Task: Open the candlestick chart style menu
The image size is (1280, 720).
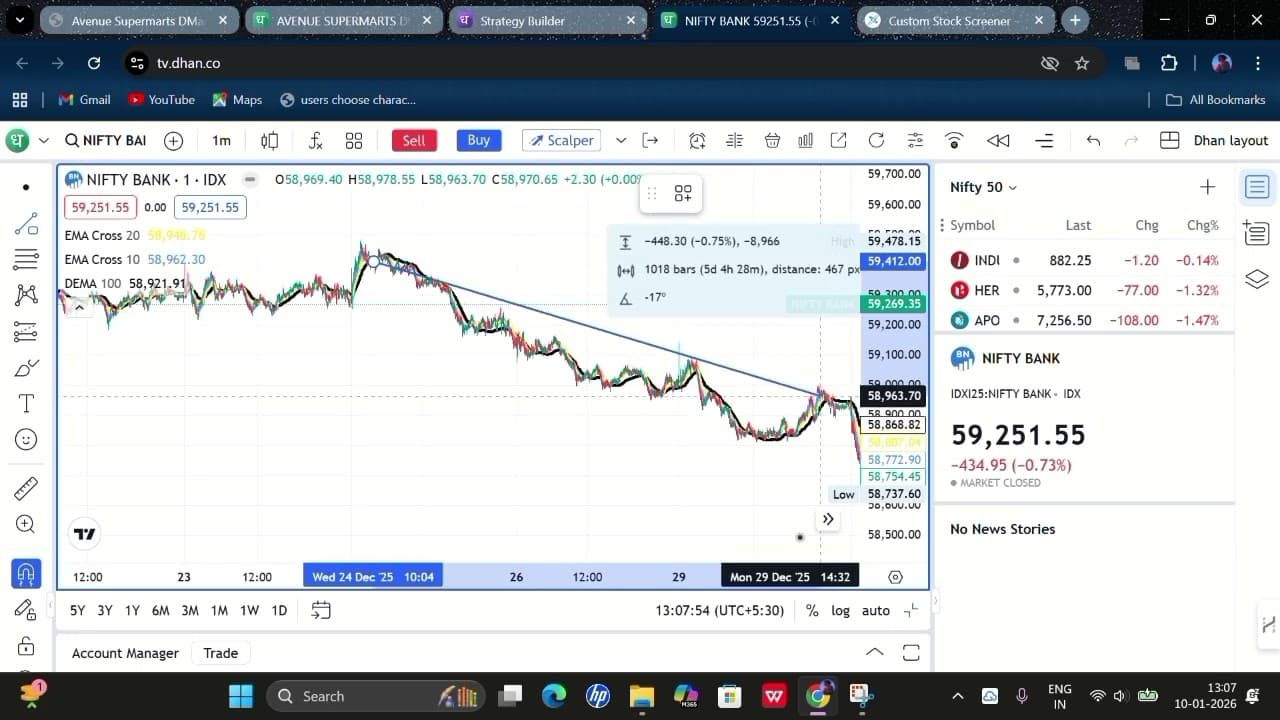Action: pyautogui.click(x=269, y=141)
